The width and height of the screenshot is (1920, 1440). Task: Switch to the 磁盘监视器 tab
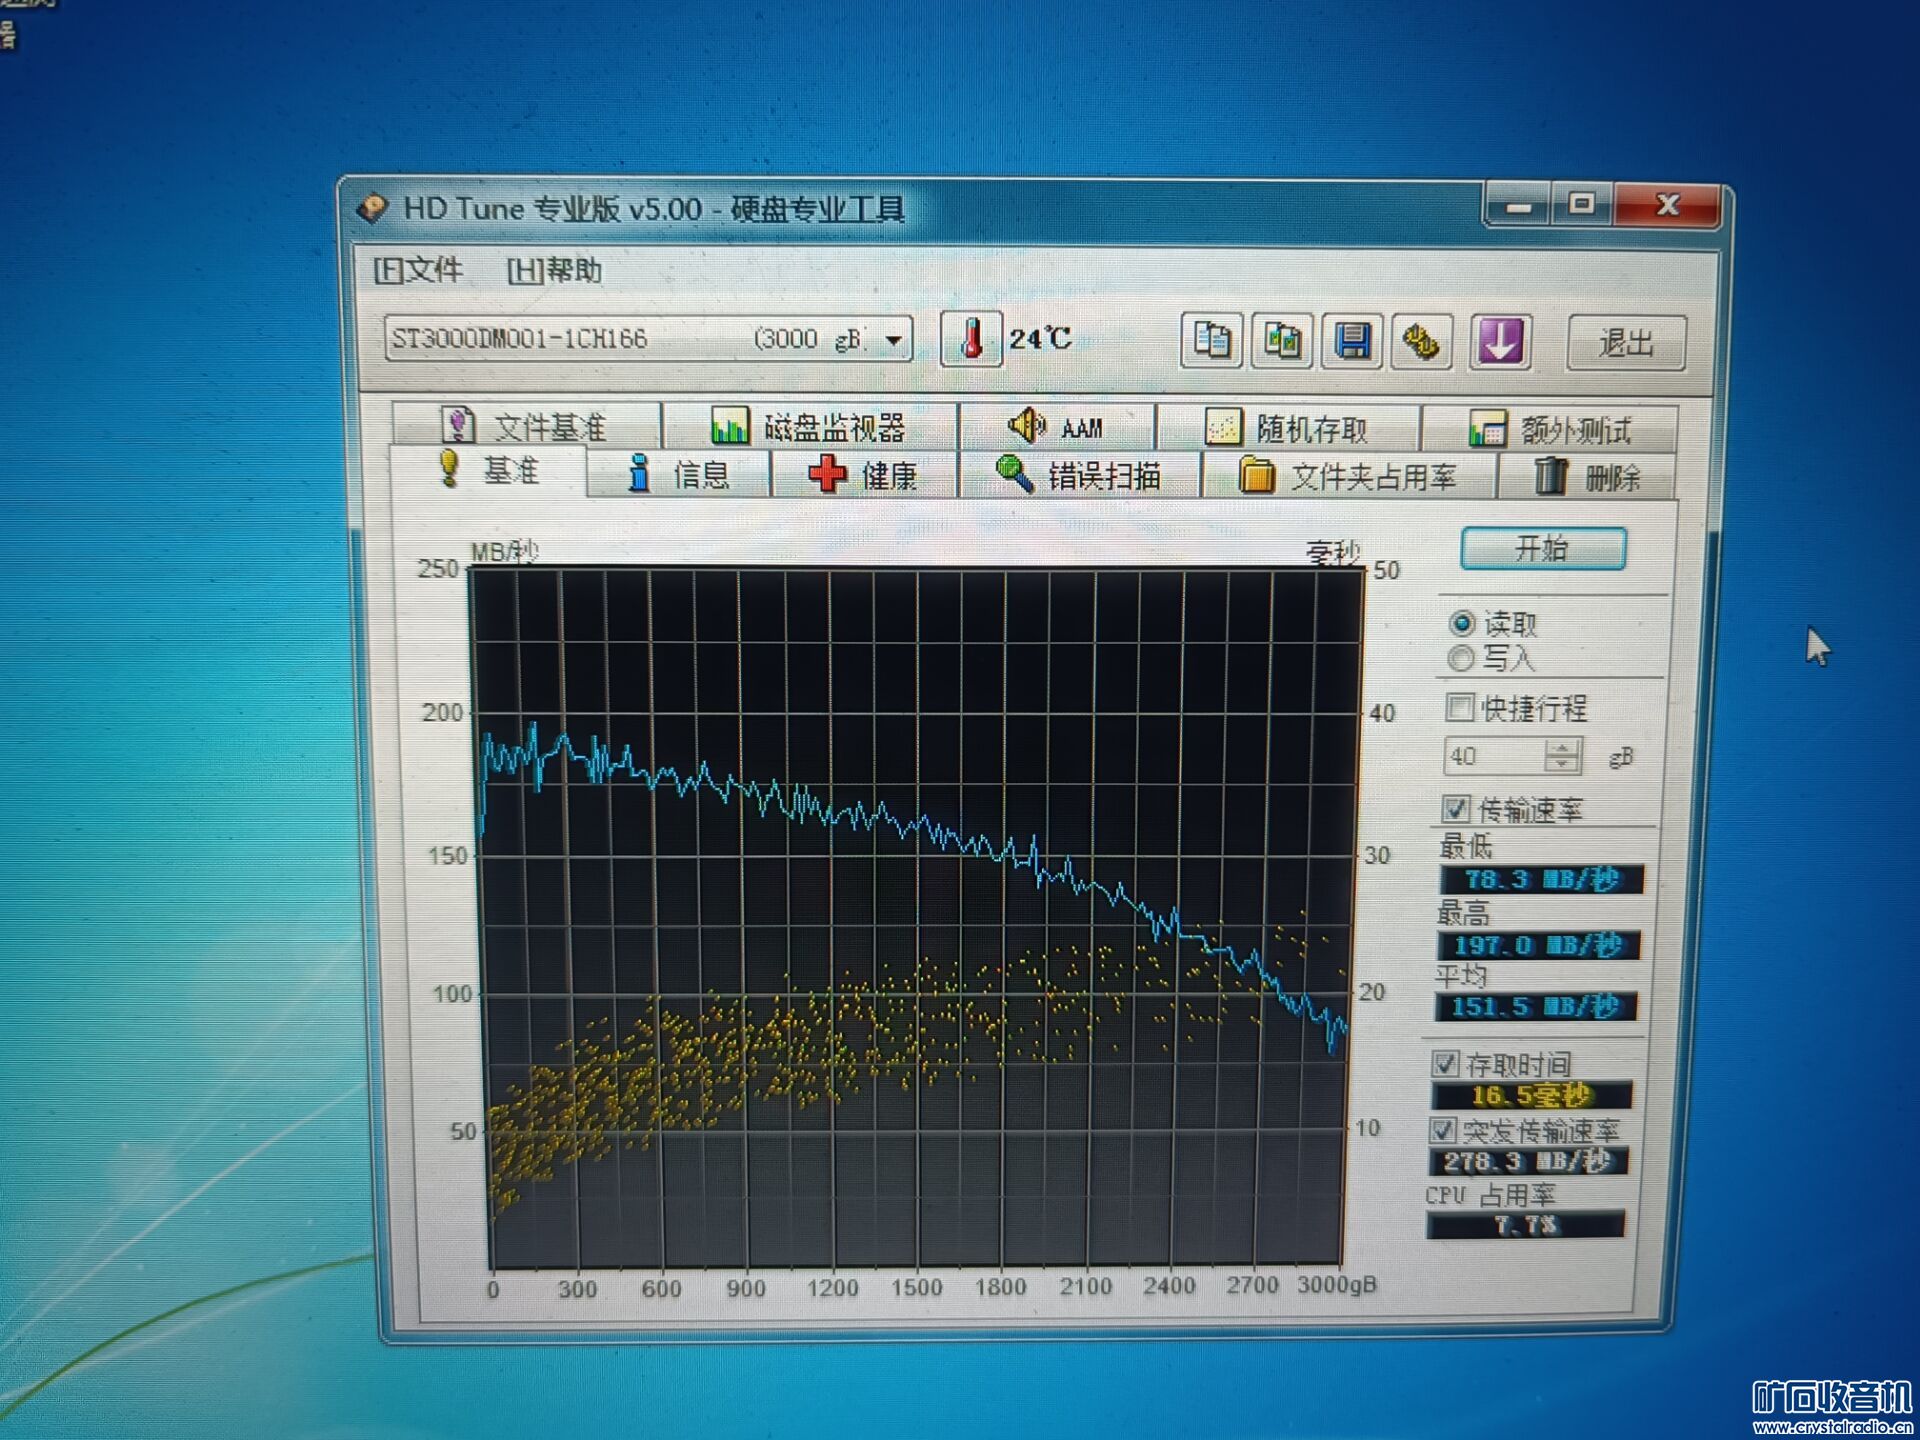click(x=809, y=427)
